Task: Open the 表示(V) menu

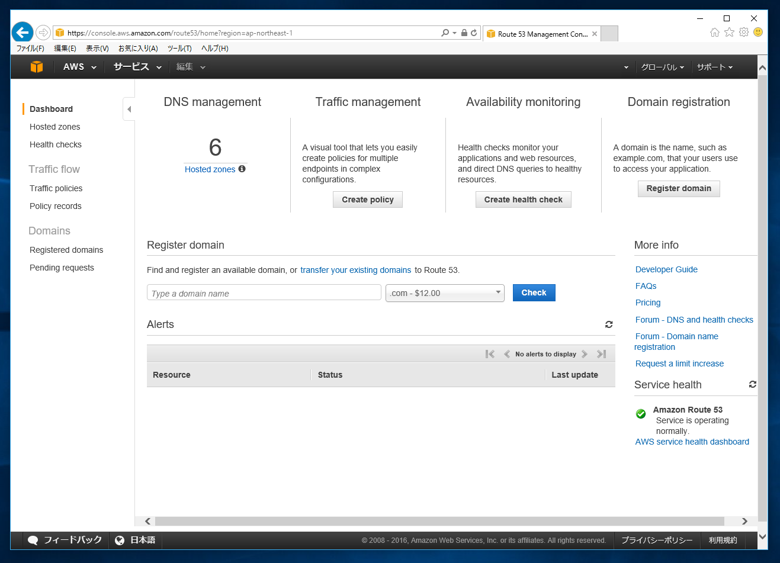Action: click(x=98, y=48)
